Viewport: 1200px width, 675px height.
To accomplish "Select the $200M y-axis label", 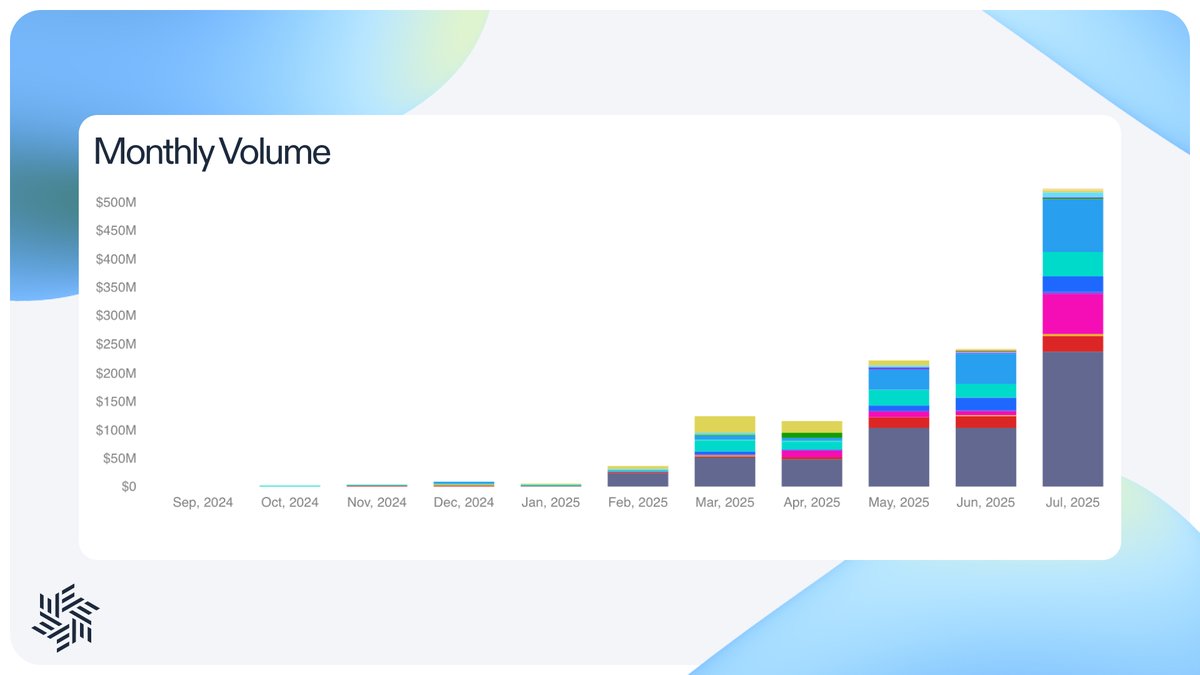I will pyautogui.click(x=116, y=373).
